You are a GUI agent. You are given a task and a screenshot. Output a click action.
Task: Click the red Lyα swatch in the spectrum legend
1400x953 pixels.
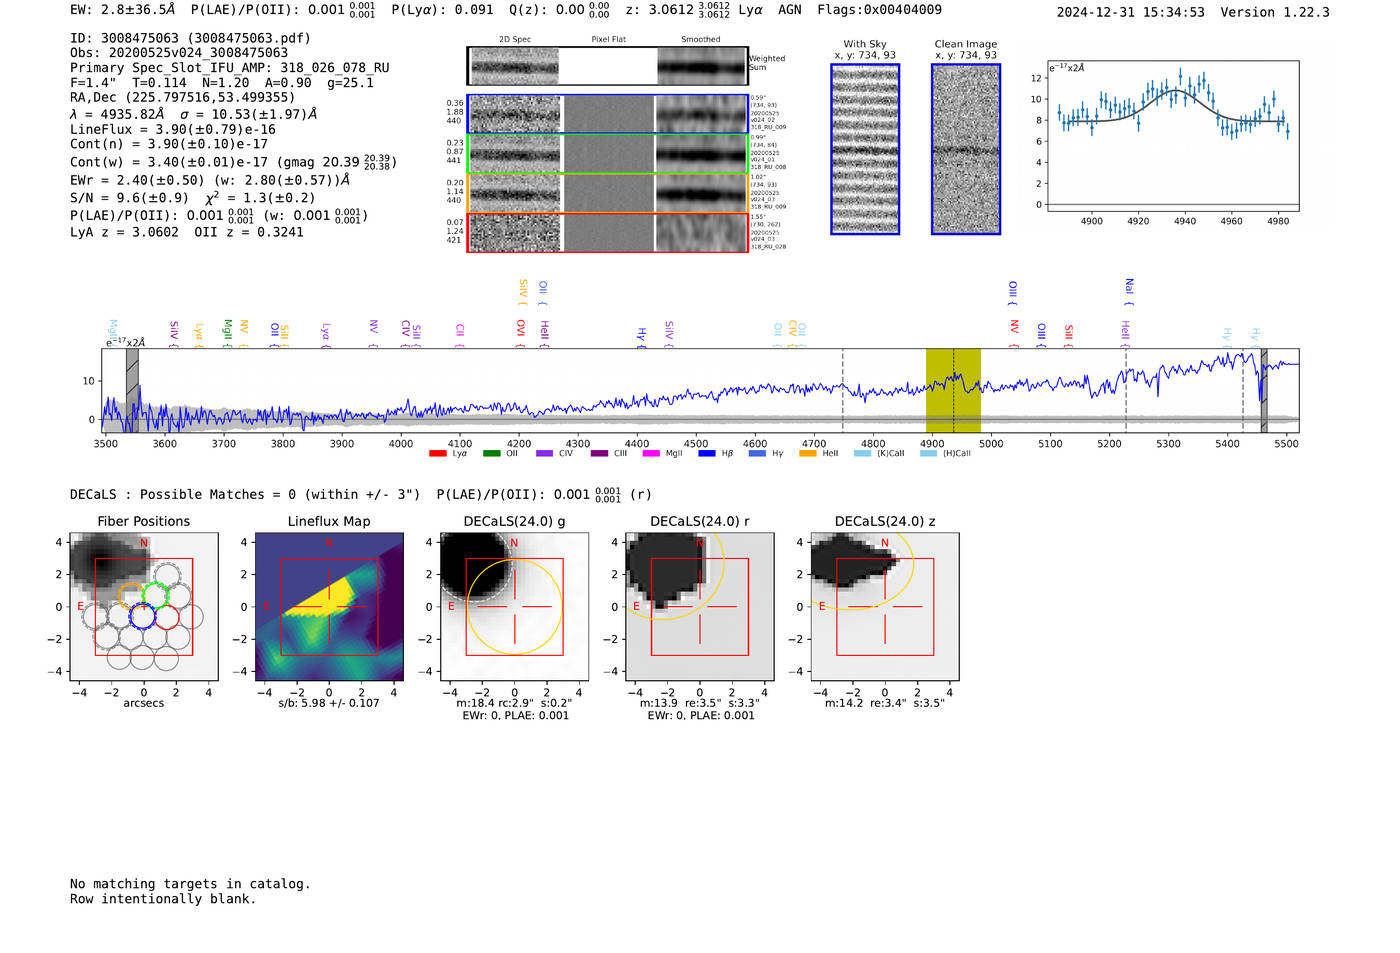(x=437, y=453)
